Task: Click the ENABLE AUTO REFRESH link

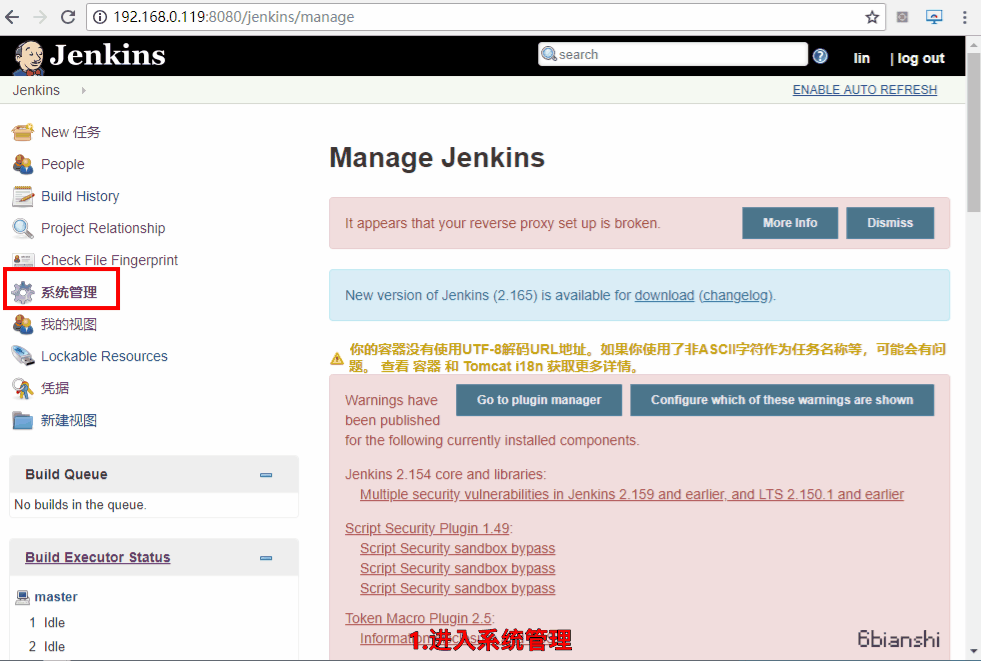Action: (865, 89)
